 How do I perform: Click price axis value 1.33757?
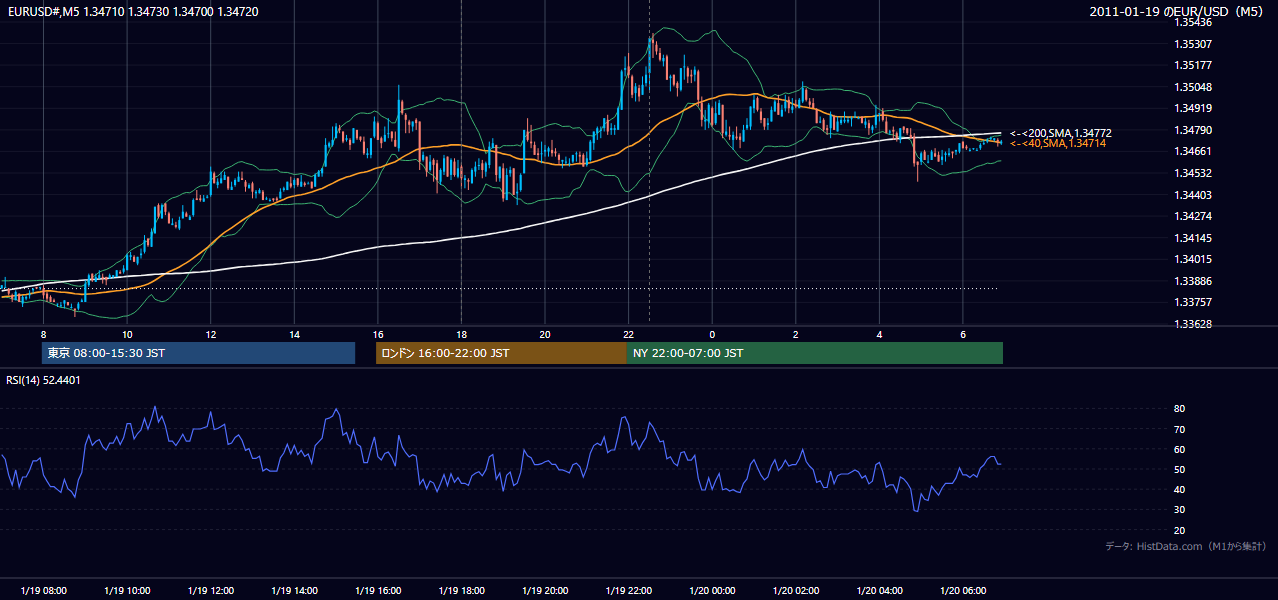click(1192, 302)
